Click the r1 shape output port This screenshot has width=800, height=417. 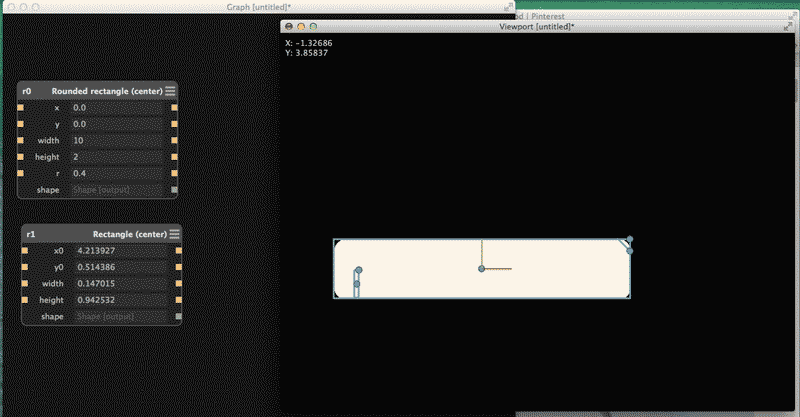point(179,316)
